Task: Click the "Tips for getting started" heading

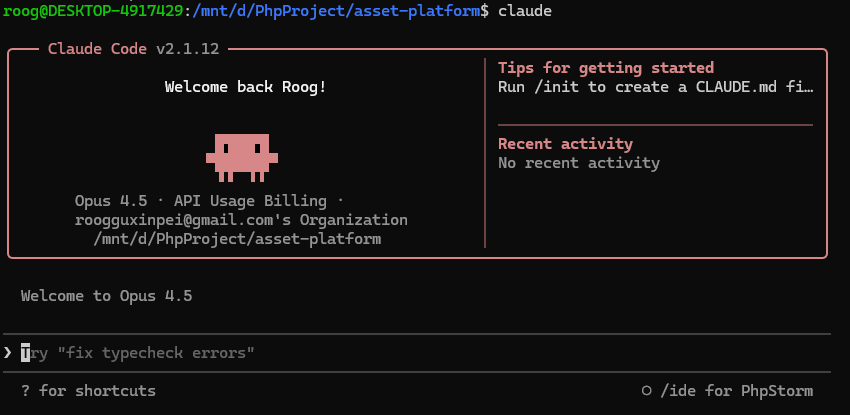Action: point(606,68)
